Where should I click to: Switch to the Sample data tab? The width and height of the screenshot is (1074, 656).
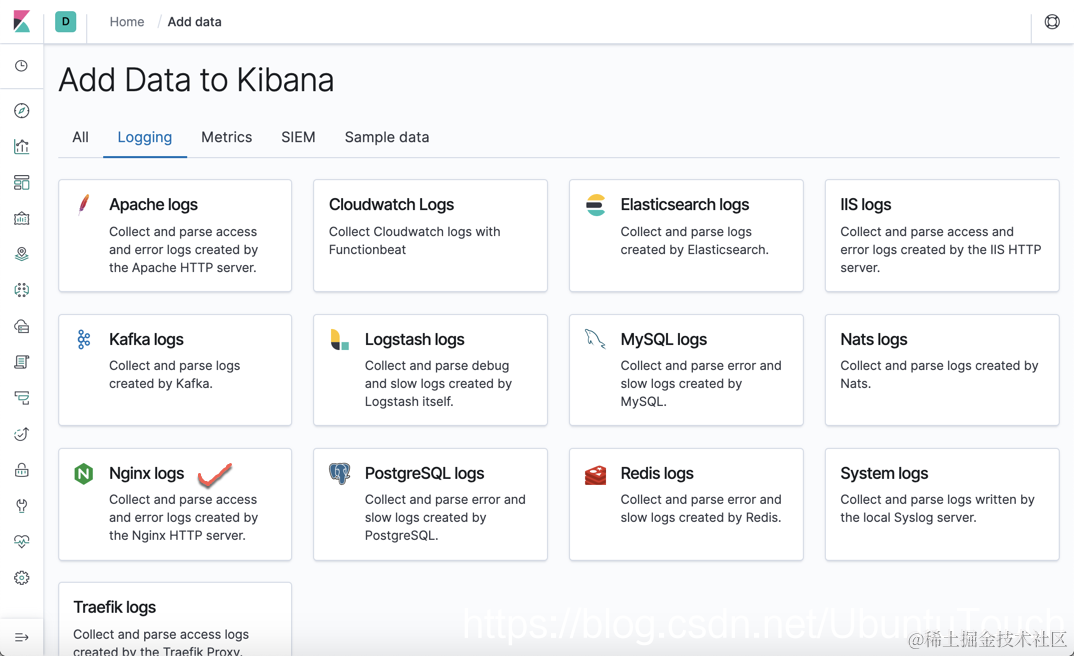[386, 137]
